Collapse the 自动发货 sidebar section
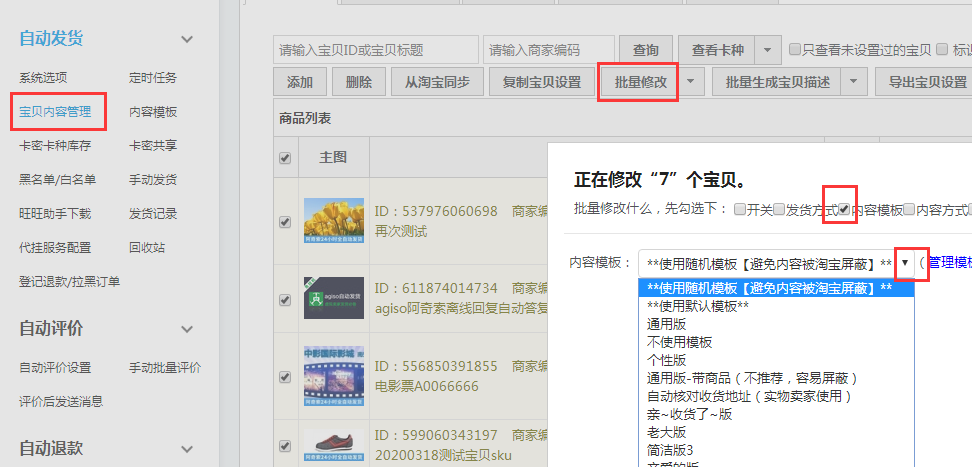 (187, 39)
